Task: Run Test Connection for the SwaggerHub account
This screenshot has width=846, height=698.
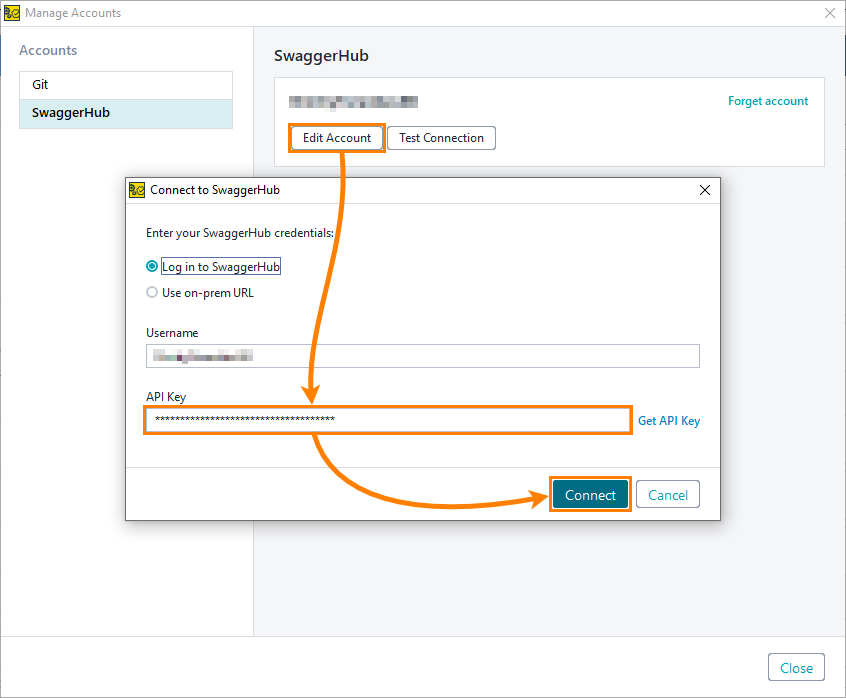Action: click(x=441, y=137)
